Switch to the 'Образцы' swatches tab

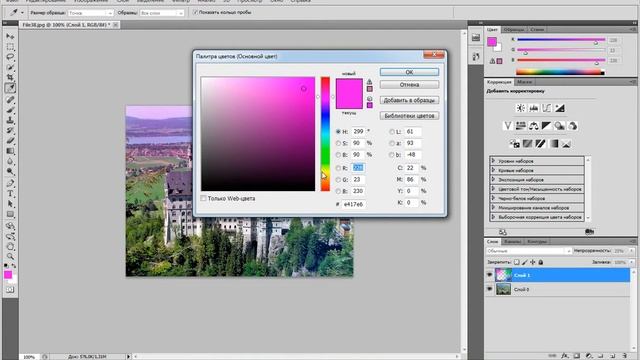(513, 29)
